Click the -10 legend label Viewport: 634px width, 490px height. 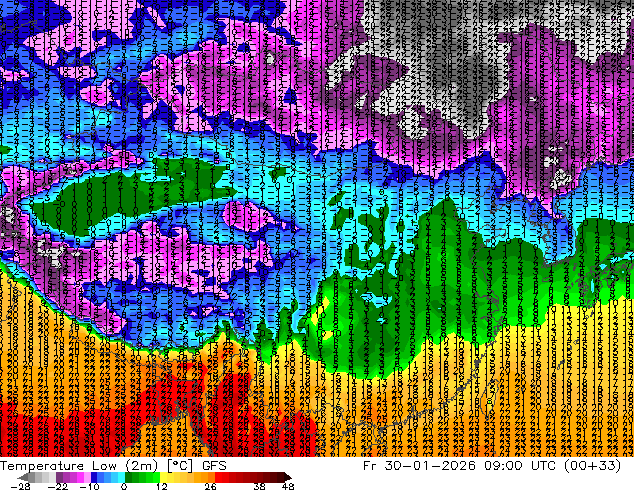tap(90, 486)
